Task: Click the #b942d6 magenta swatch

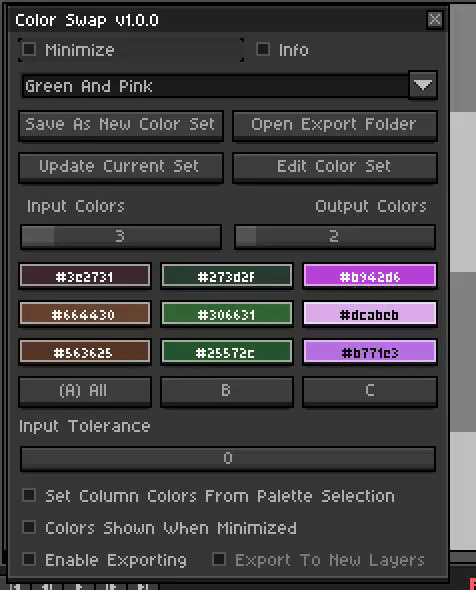Action: (x=370, y=276)
